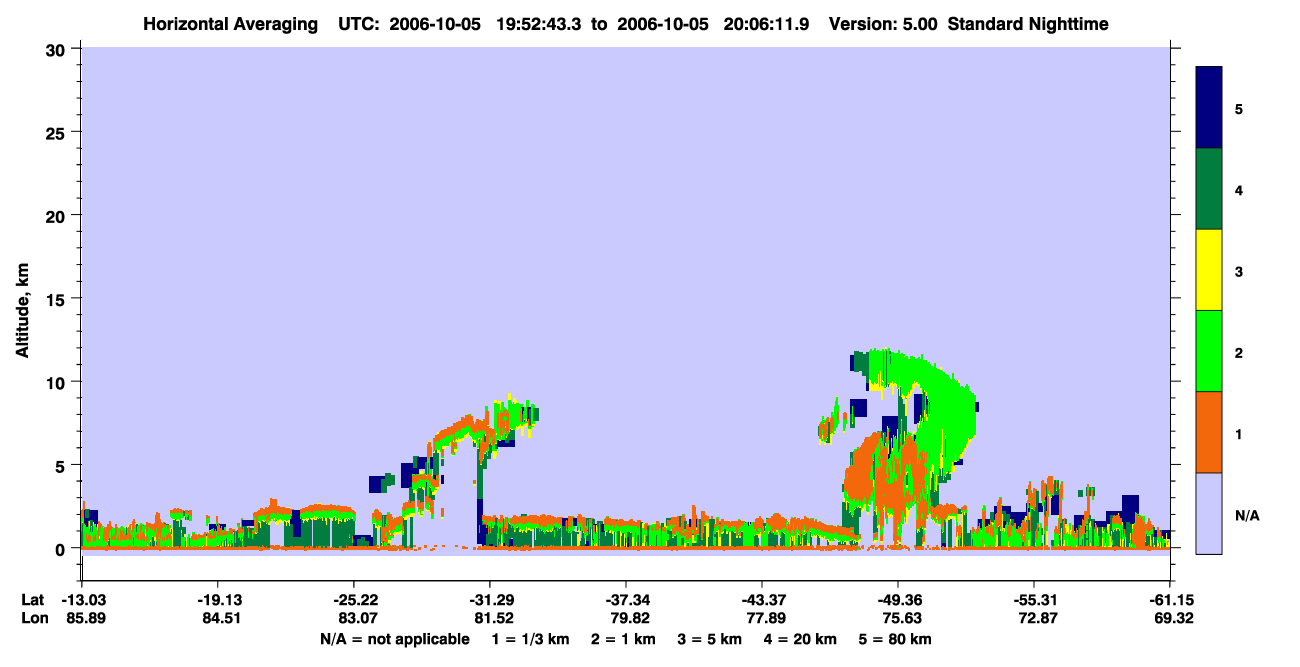The width and height of the screenshot is (1300, 667).
Task: Click the '2 = 1 km' legend entry
Action: (x=626, y=638)
